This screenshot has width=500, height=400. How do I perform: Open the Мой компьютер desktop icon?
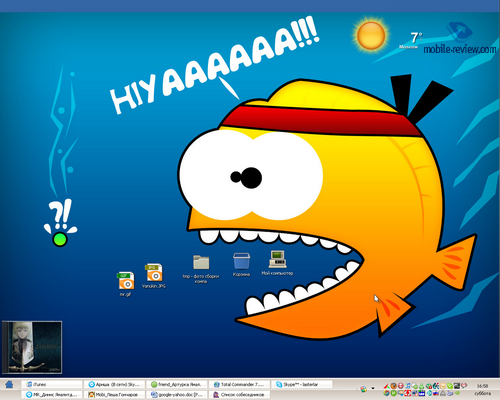pyautogui.click(x=277, y=259)
